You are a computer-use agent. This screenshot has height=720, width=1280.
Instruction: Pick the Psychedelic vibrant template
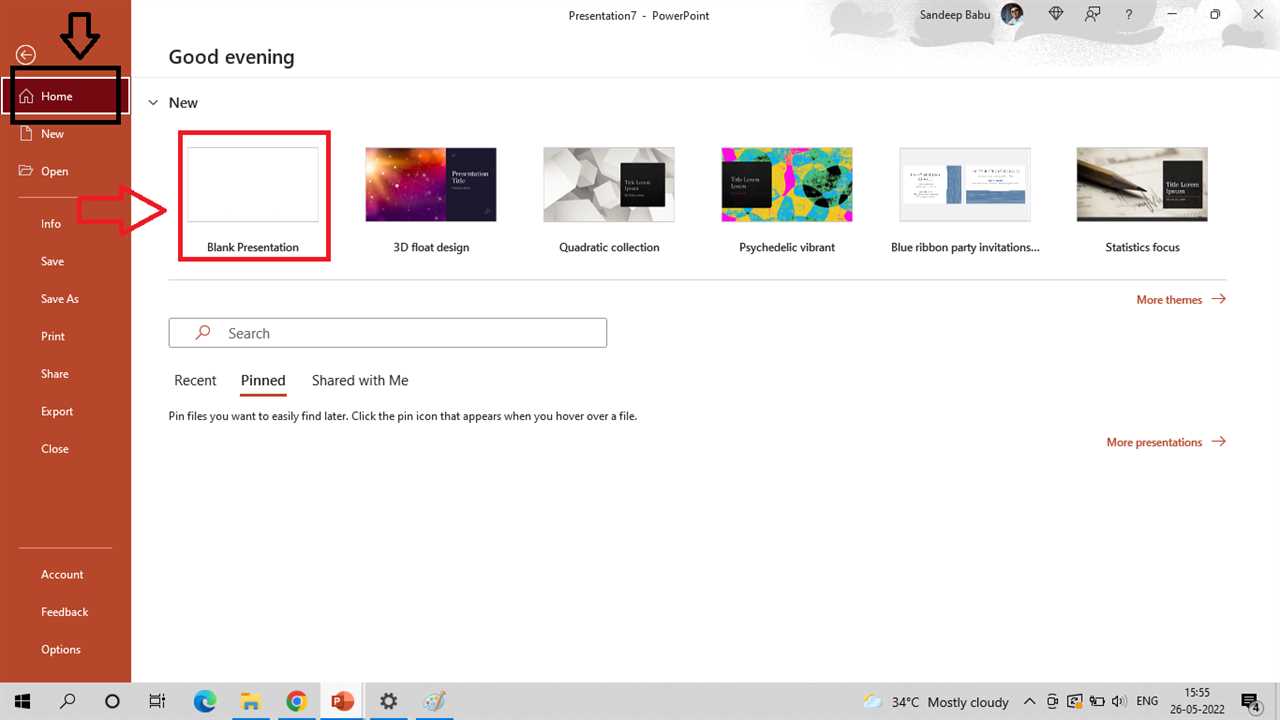coord(787,185)
